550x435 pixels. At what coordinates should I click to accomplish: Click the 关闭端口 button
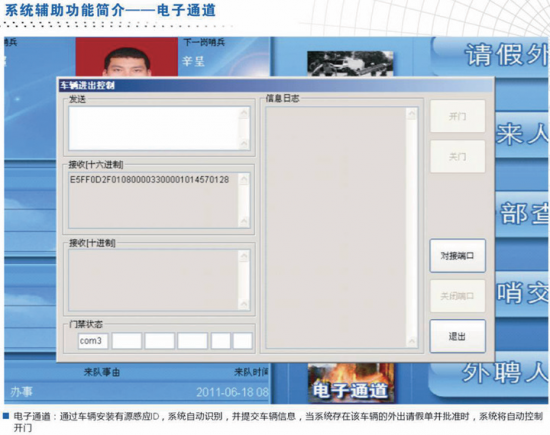(458, 296)
